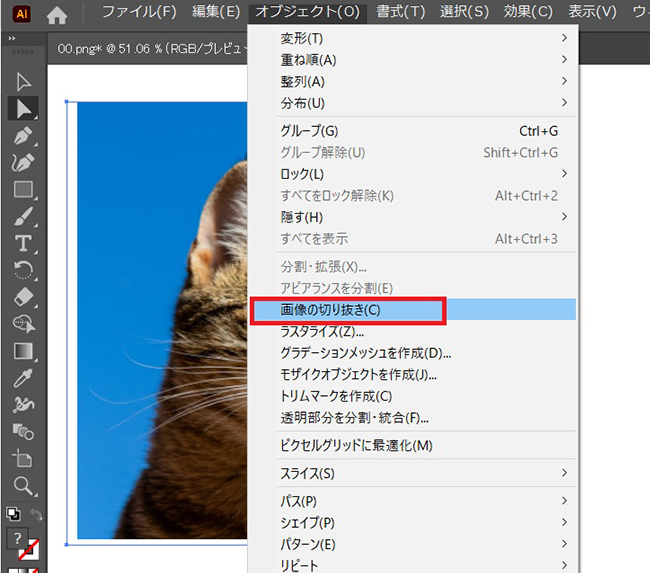Select the Symbol Sprayer tool
Viewport: 650px width, 573px height.
[23, 405]
